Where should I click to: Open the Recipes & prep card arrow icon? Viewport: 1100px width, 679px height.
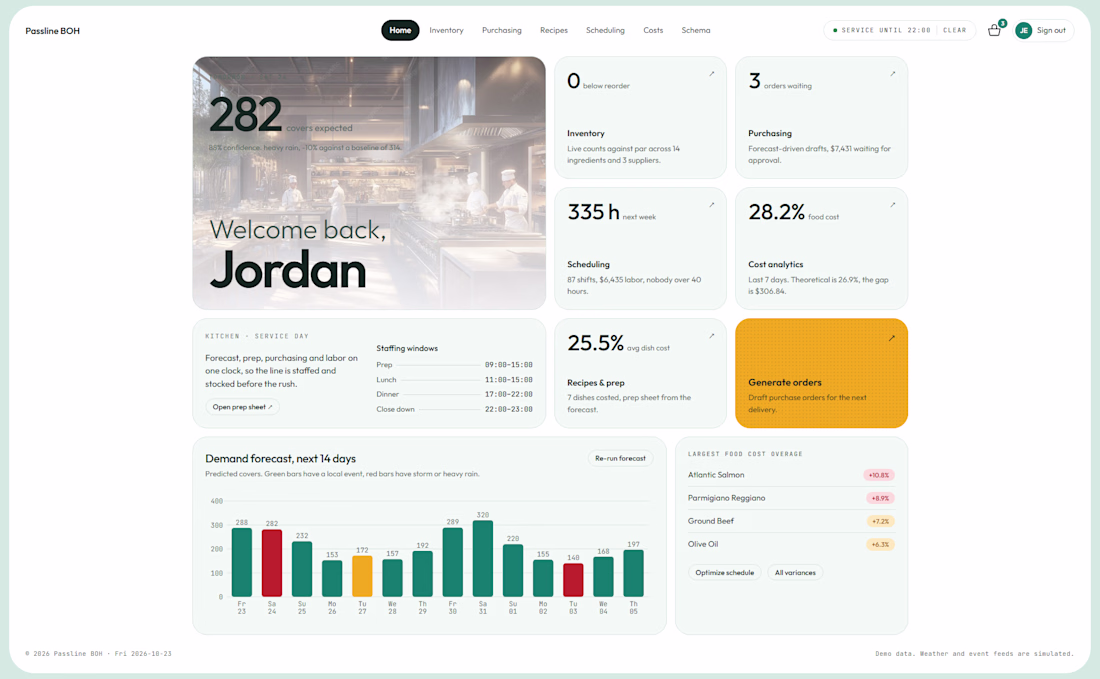tap(711, 336)
